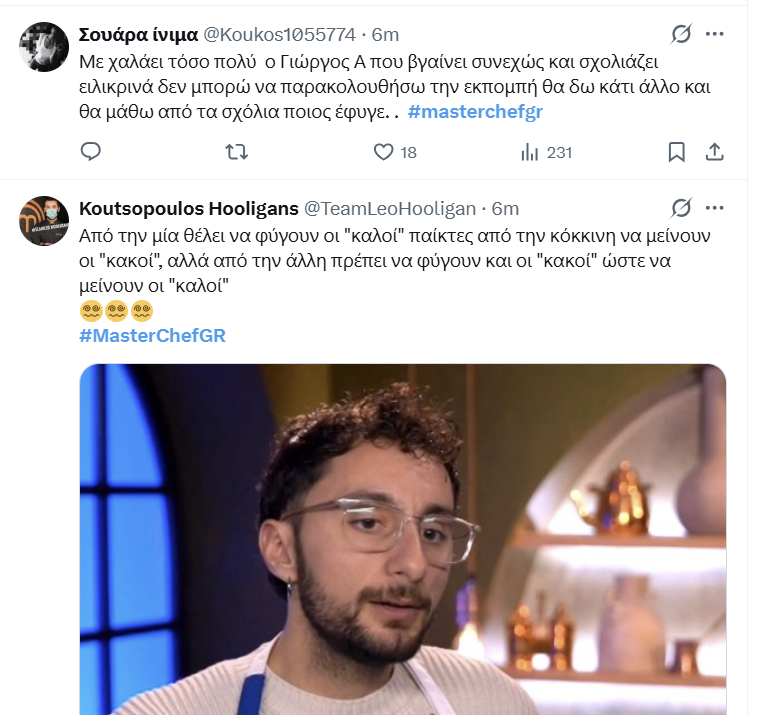Open more options on Σουάρα ίνιμα tweet
Image resolution: width=772 pixels, height=715 pixels.
[714, 34]
